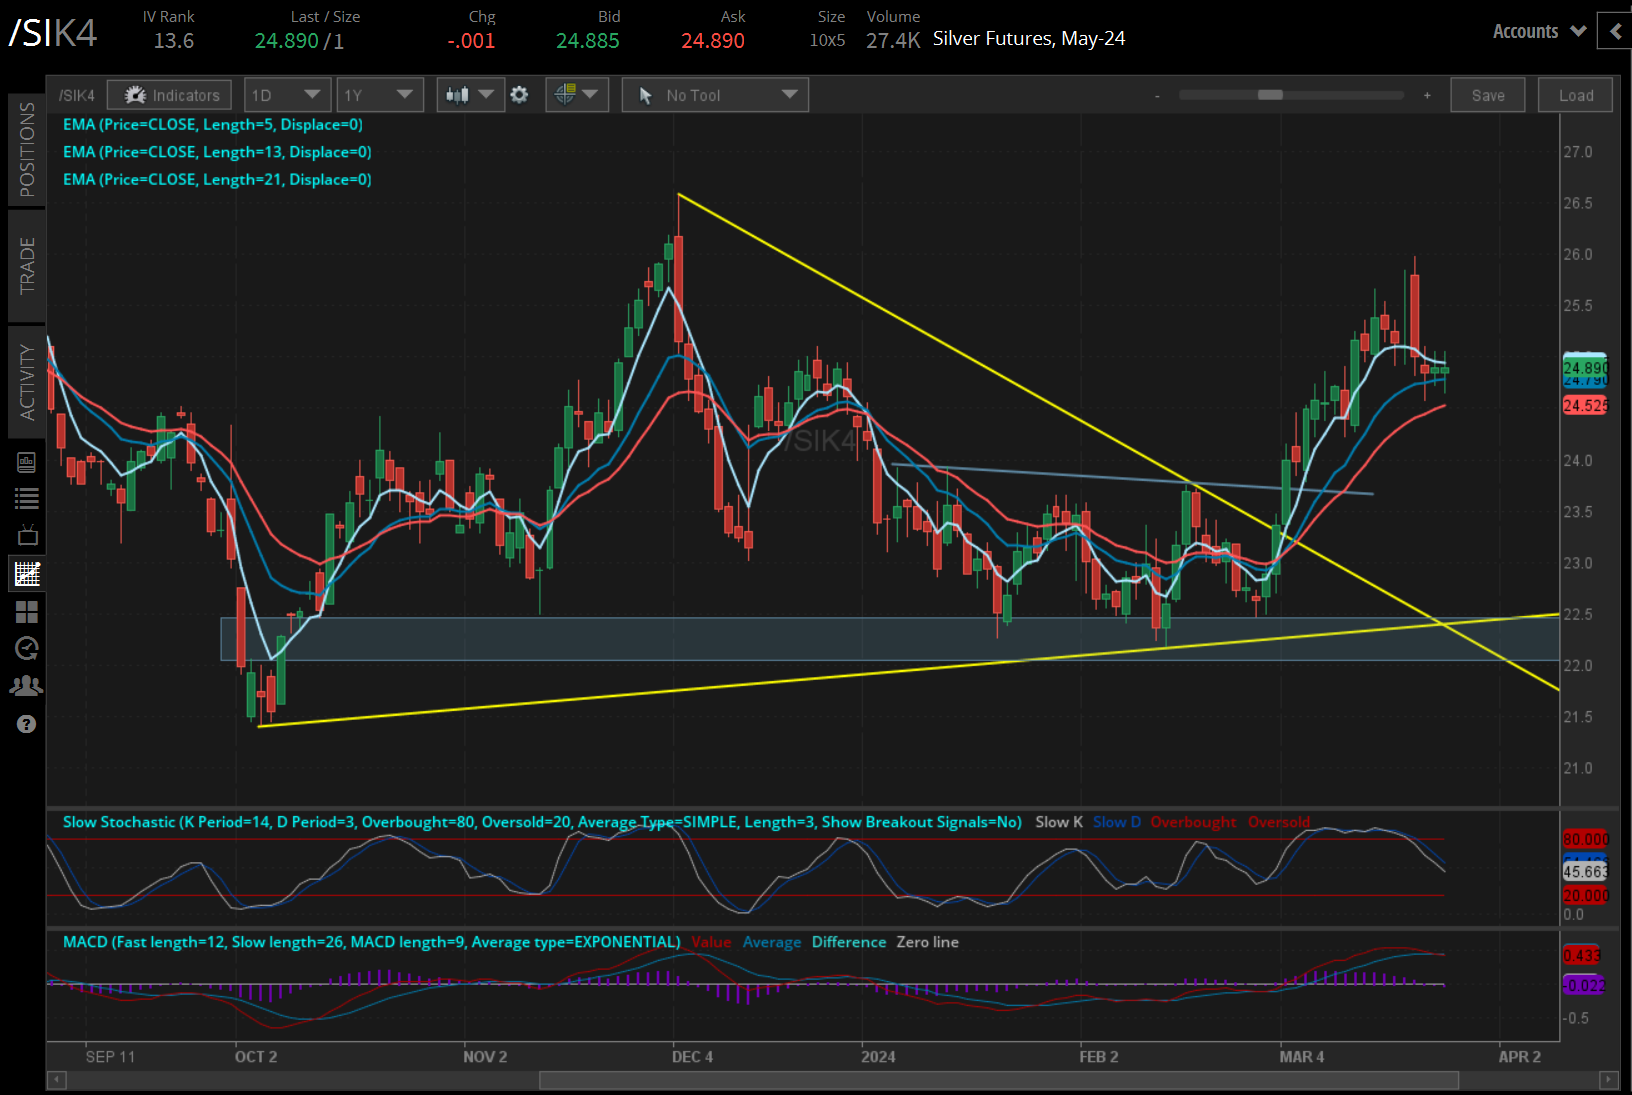The height and width of the screenshot is (1095, 1632).
Task: Open the TV media icon in sidebar
Action: [27, 535]
